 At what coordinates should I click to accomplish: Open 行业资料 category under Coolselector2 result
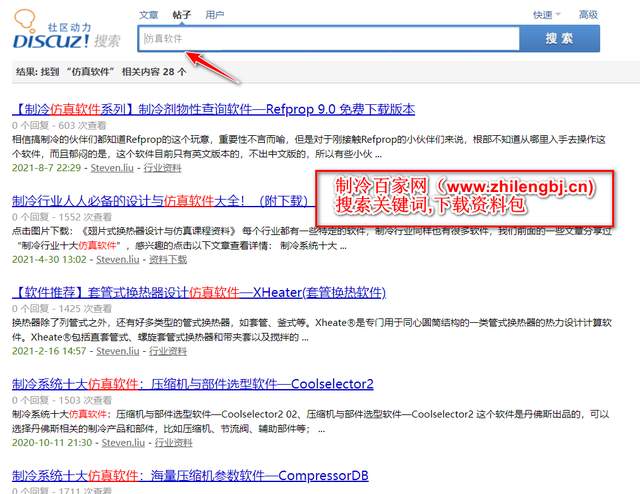pos(173,443)
